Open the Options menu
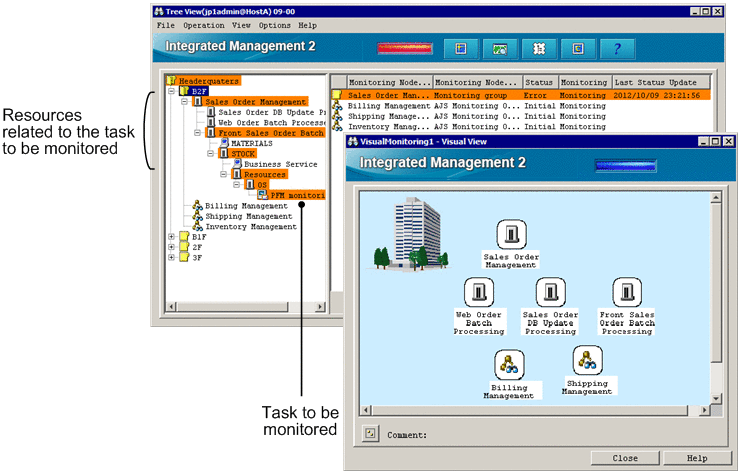 click(274, 24)
